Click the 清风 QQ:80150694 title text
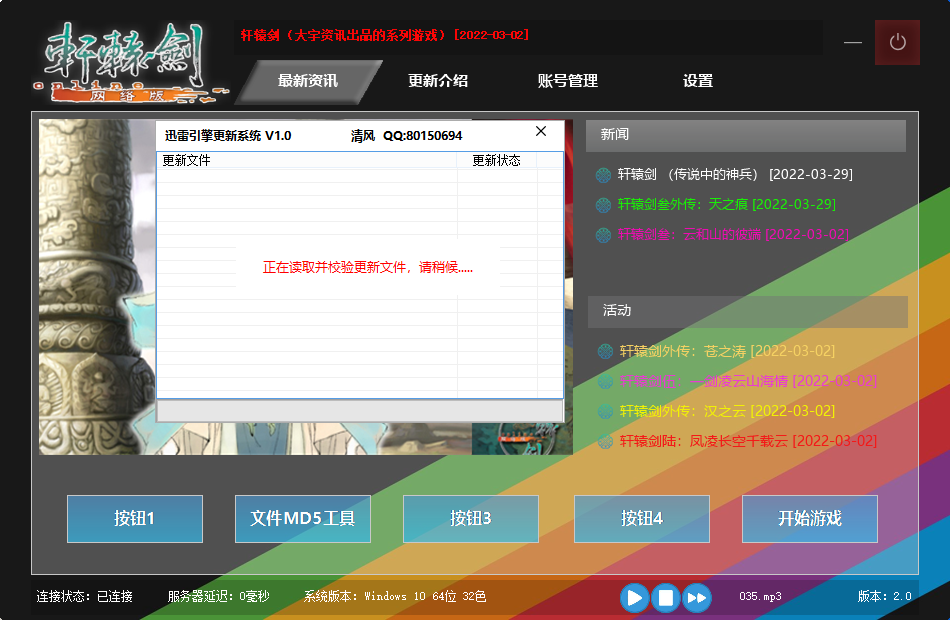 [x=407, y=136]
